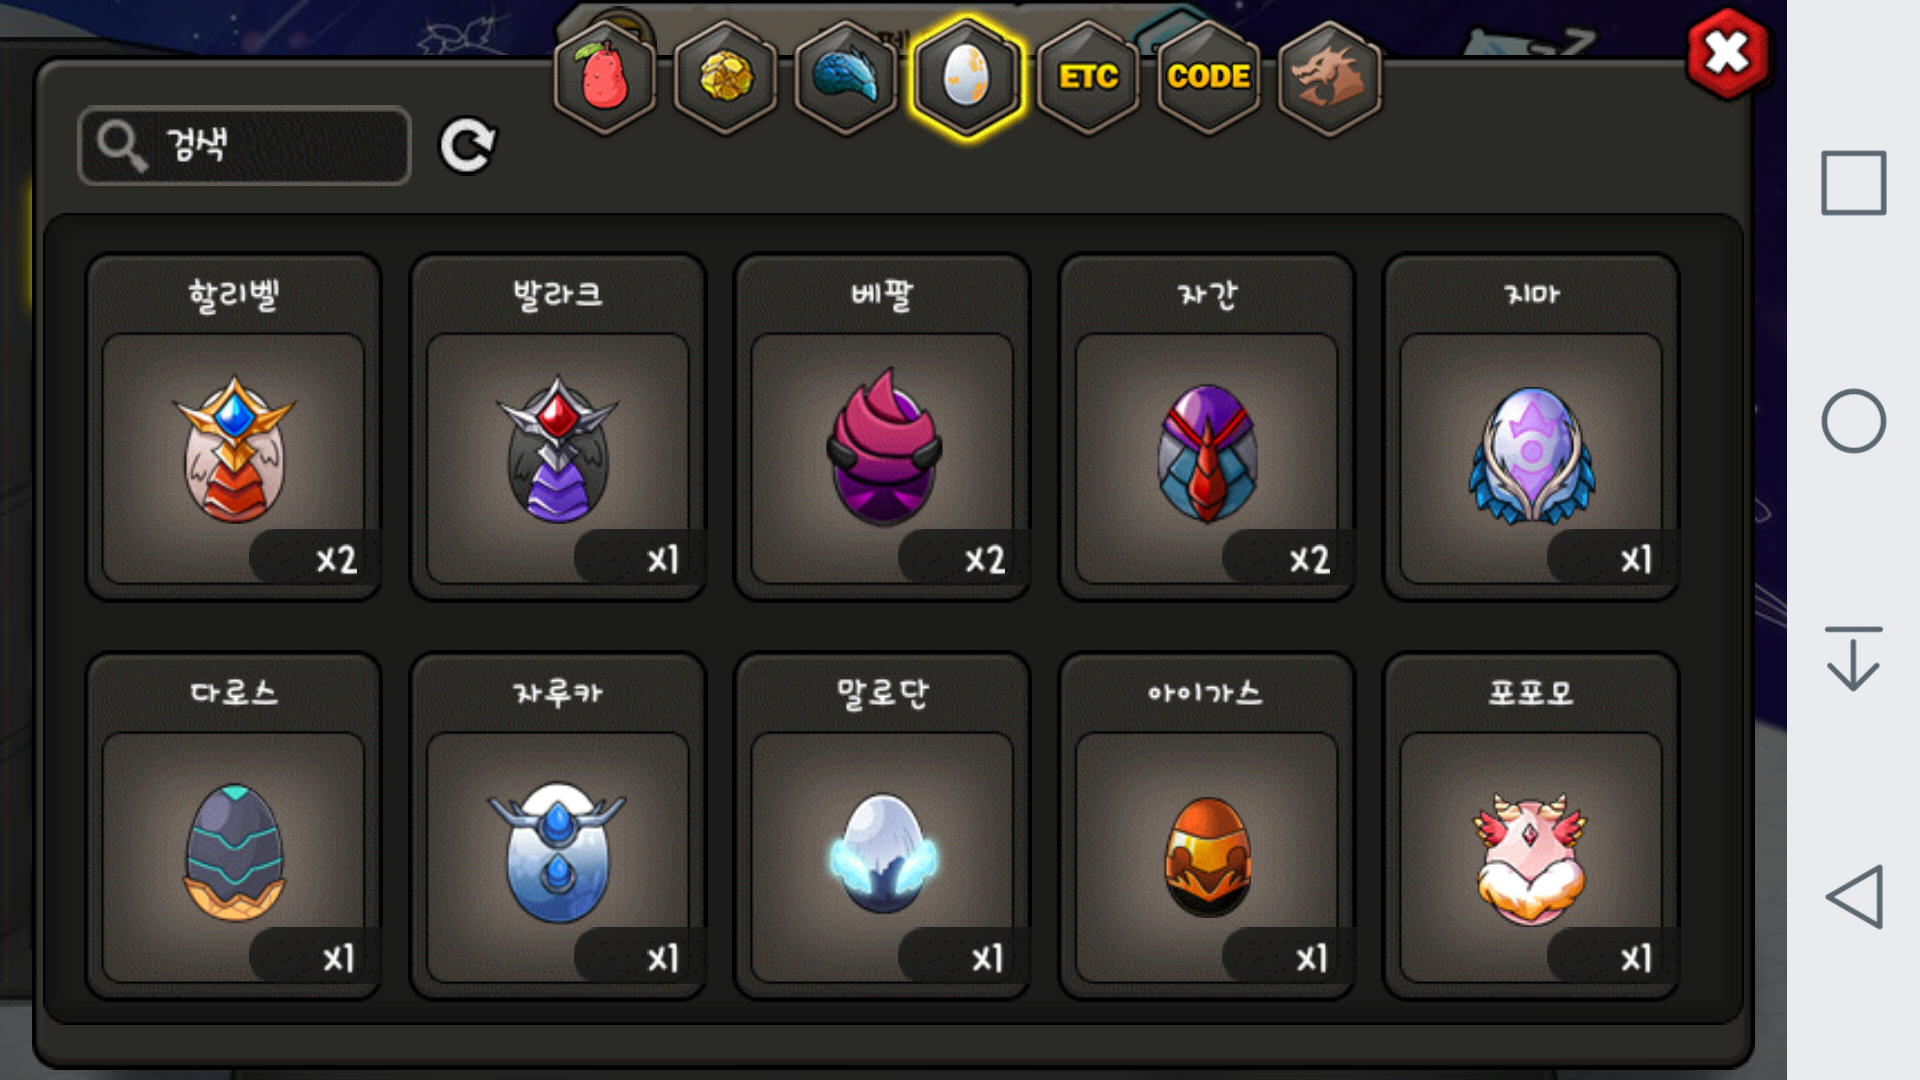Switch to the gold nugget category tab

coord(726,77)
